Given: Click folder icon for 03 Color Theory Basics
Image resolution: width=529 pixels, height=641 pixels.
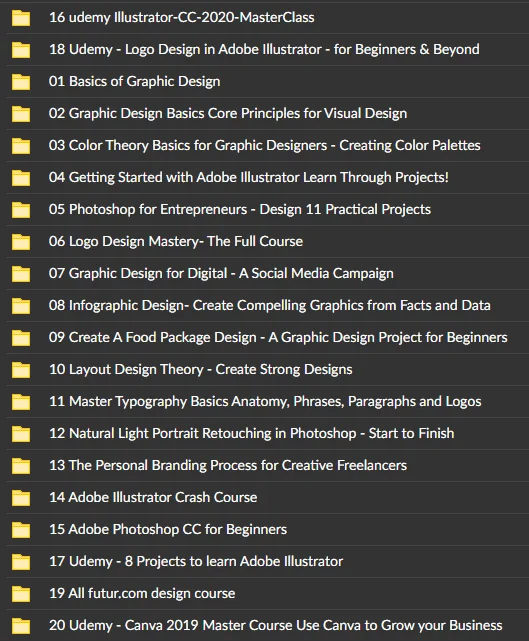Looking at the screenshot, I should (x=21, y=146).
